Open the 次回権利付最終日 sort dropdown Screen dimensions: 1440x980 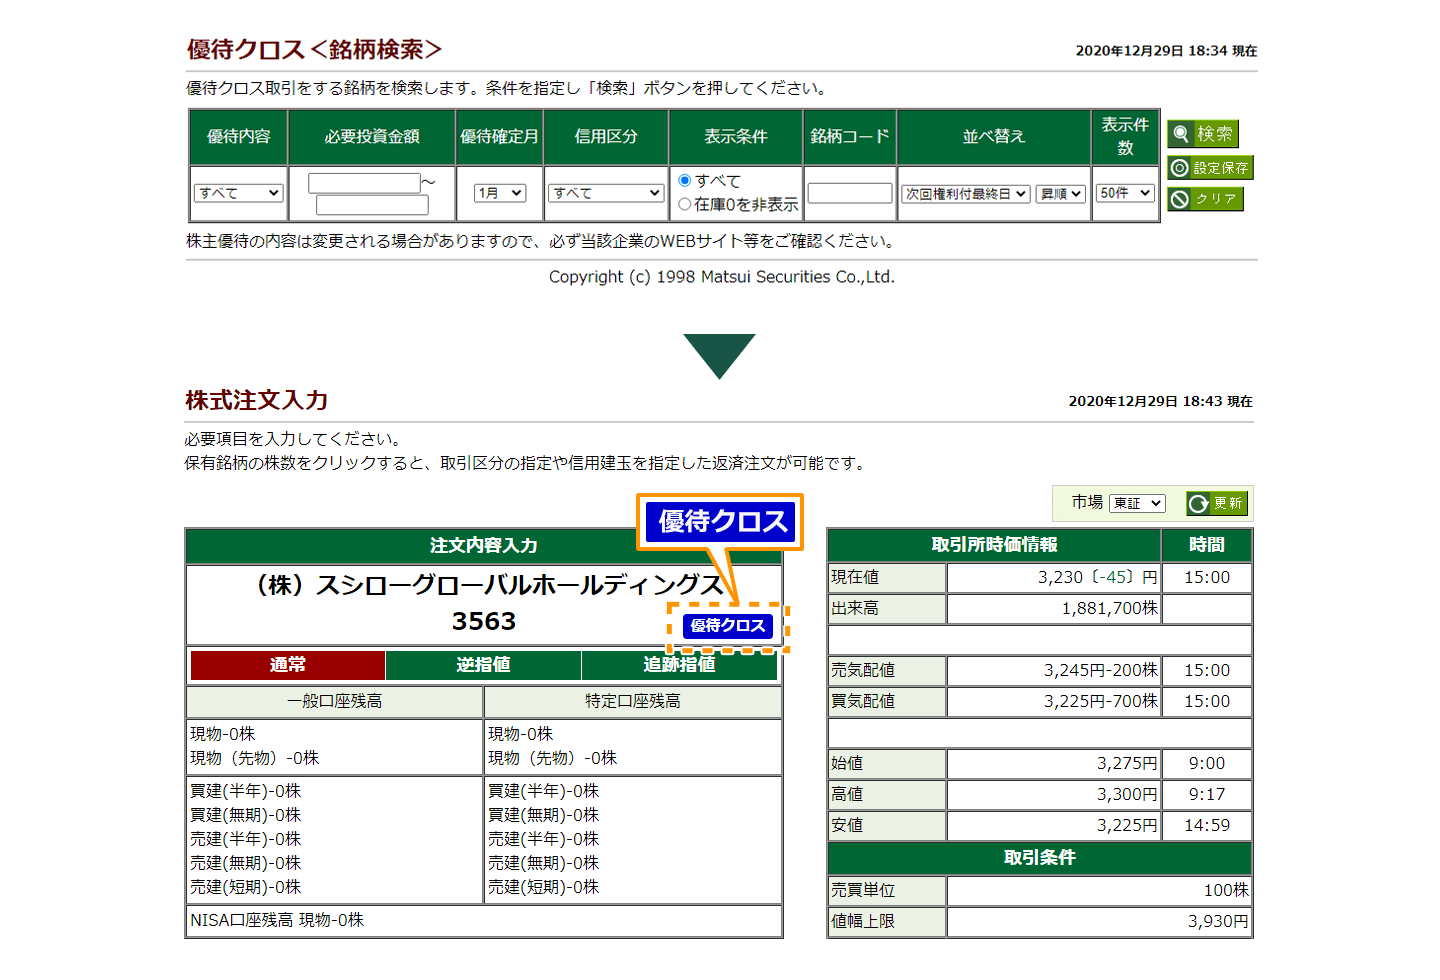(x=966, y=194)
